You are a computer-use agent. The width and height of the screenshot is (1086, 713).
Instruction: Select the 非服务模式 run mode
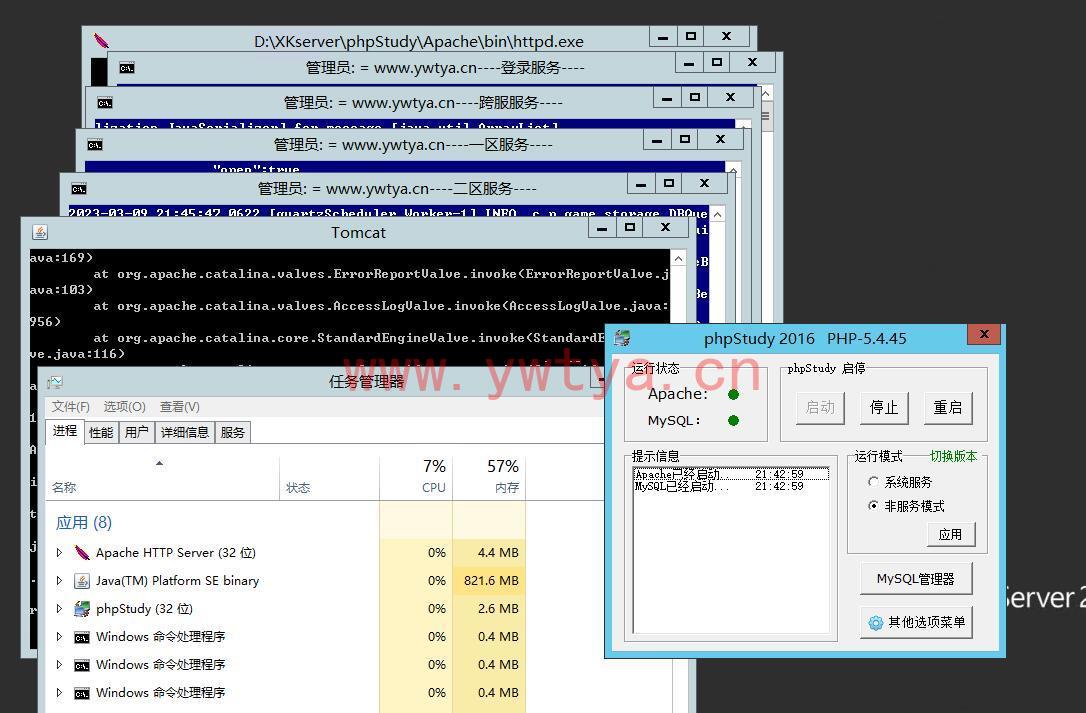[873, 506]
